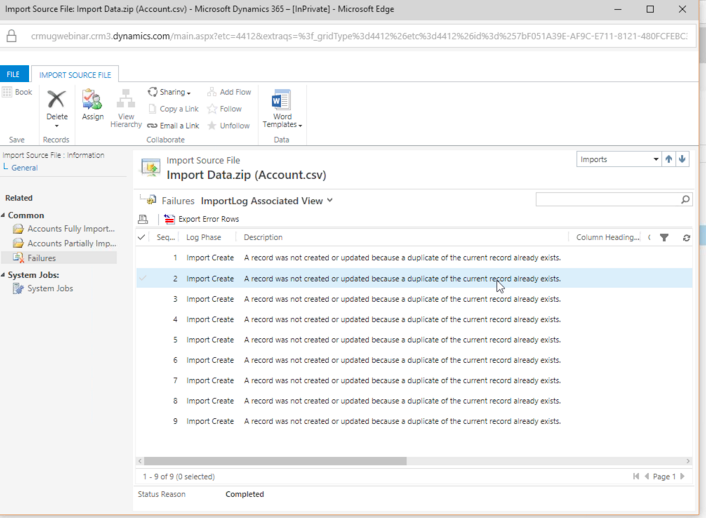Click the horizontal scrollbar thumb
Image resolution: width=706 pixels, height=518 pixels.
(275, 461)
